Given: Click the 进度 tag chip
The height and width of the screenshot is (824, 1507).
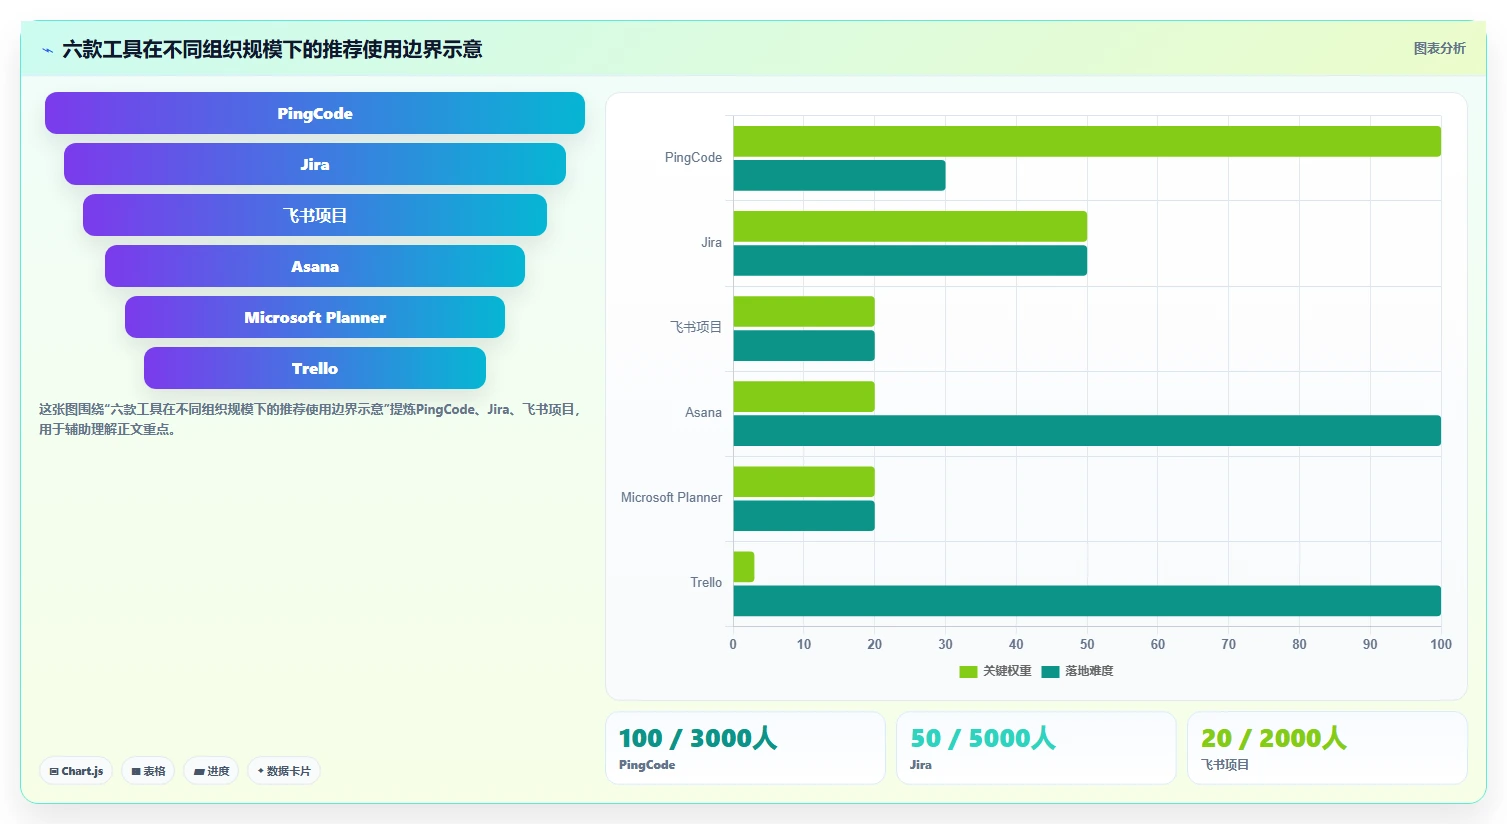Looking at the screenshot, I should point(211,771).
